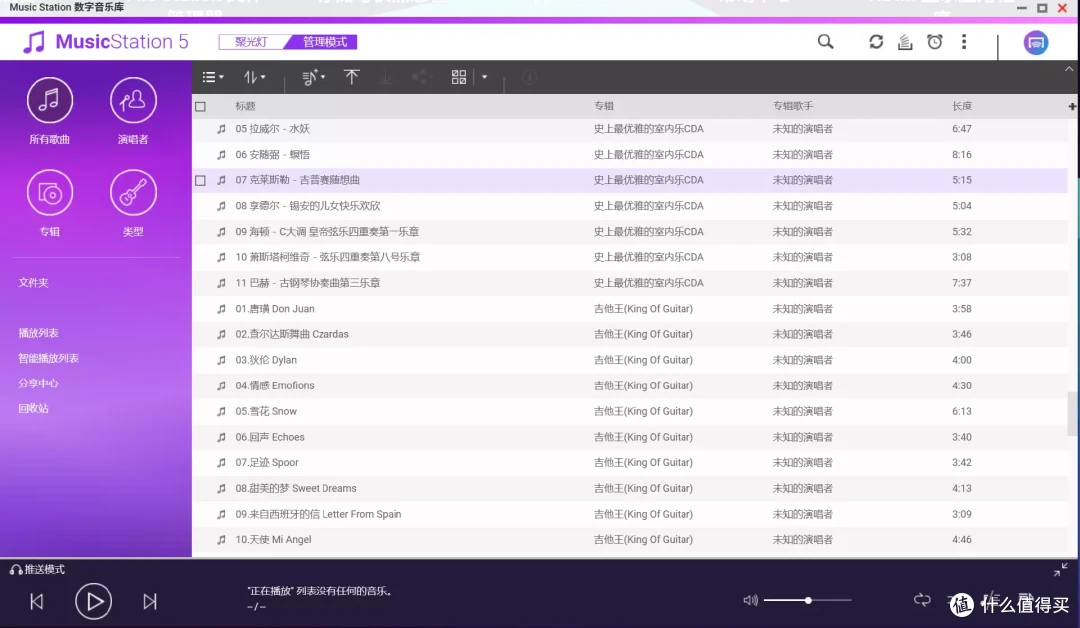Open 分享中心 in sidebar

(39, 383)
